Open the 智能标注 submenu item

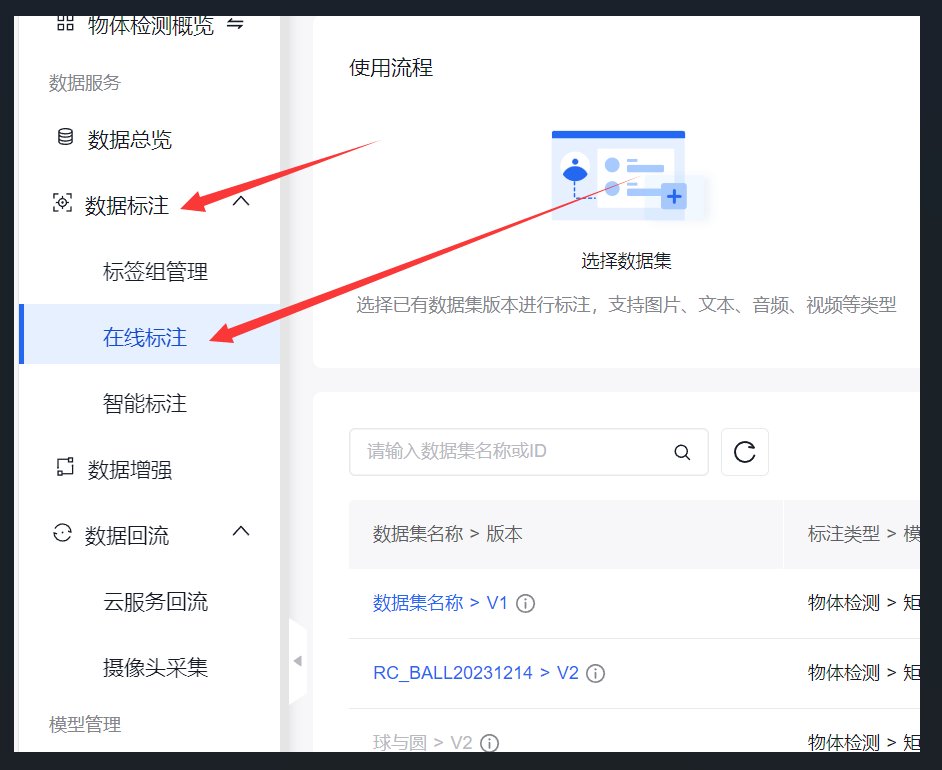coord(145,404)
